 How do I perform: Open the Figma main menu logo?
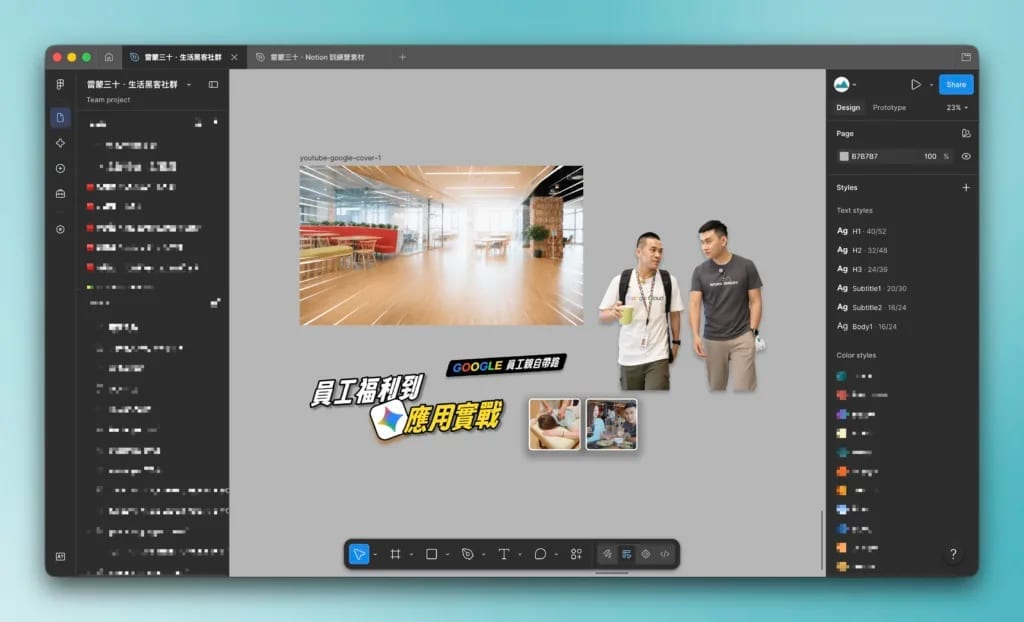(60, 84)
